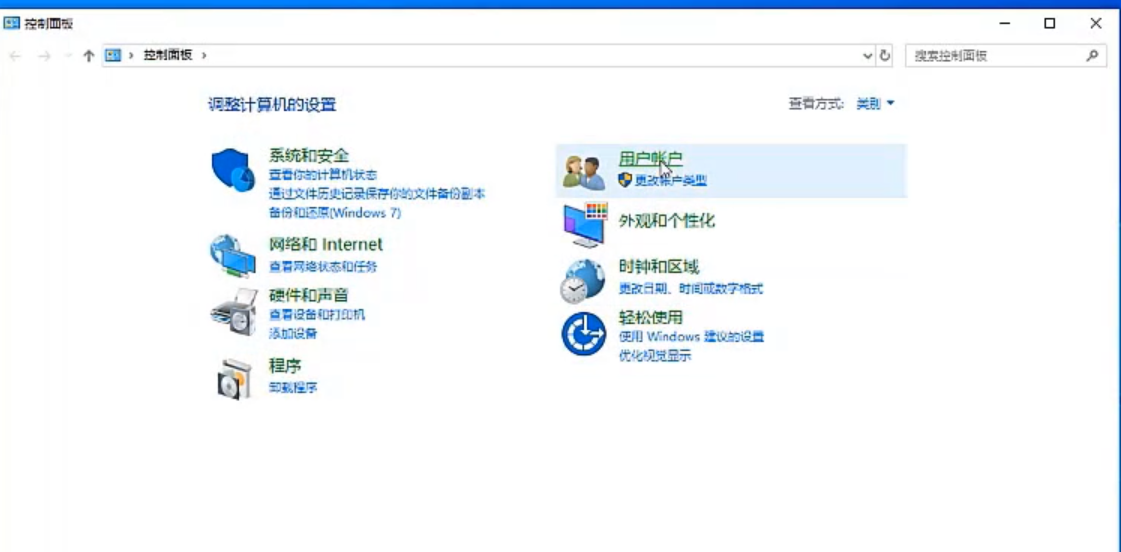1121x552 pixels.
Task: Open the 卸载程序 link
Action: tap(293, 388)
